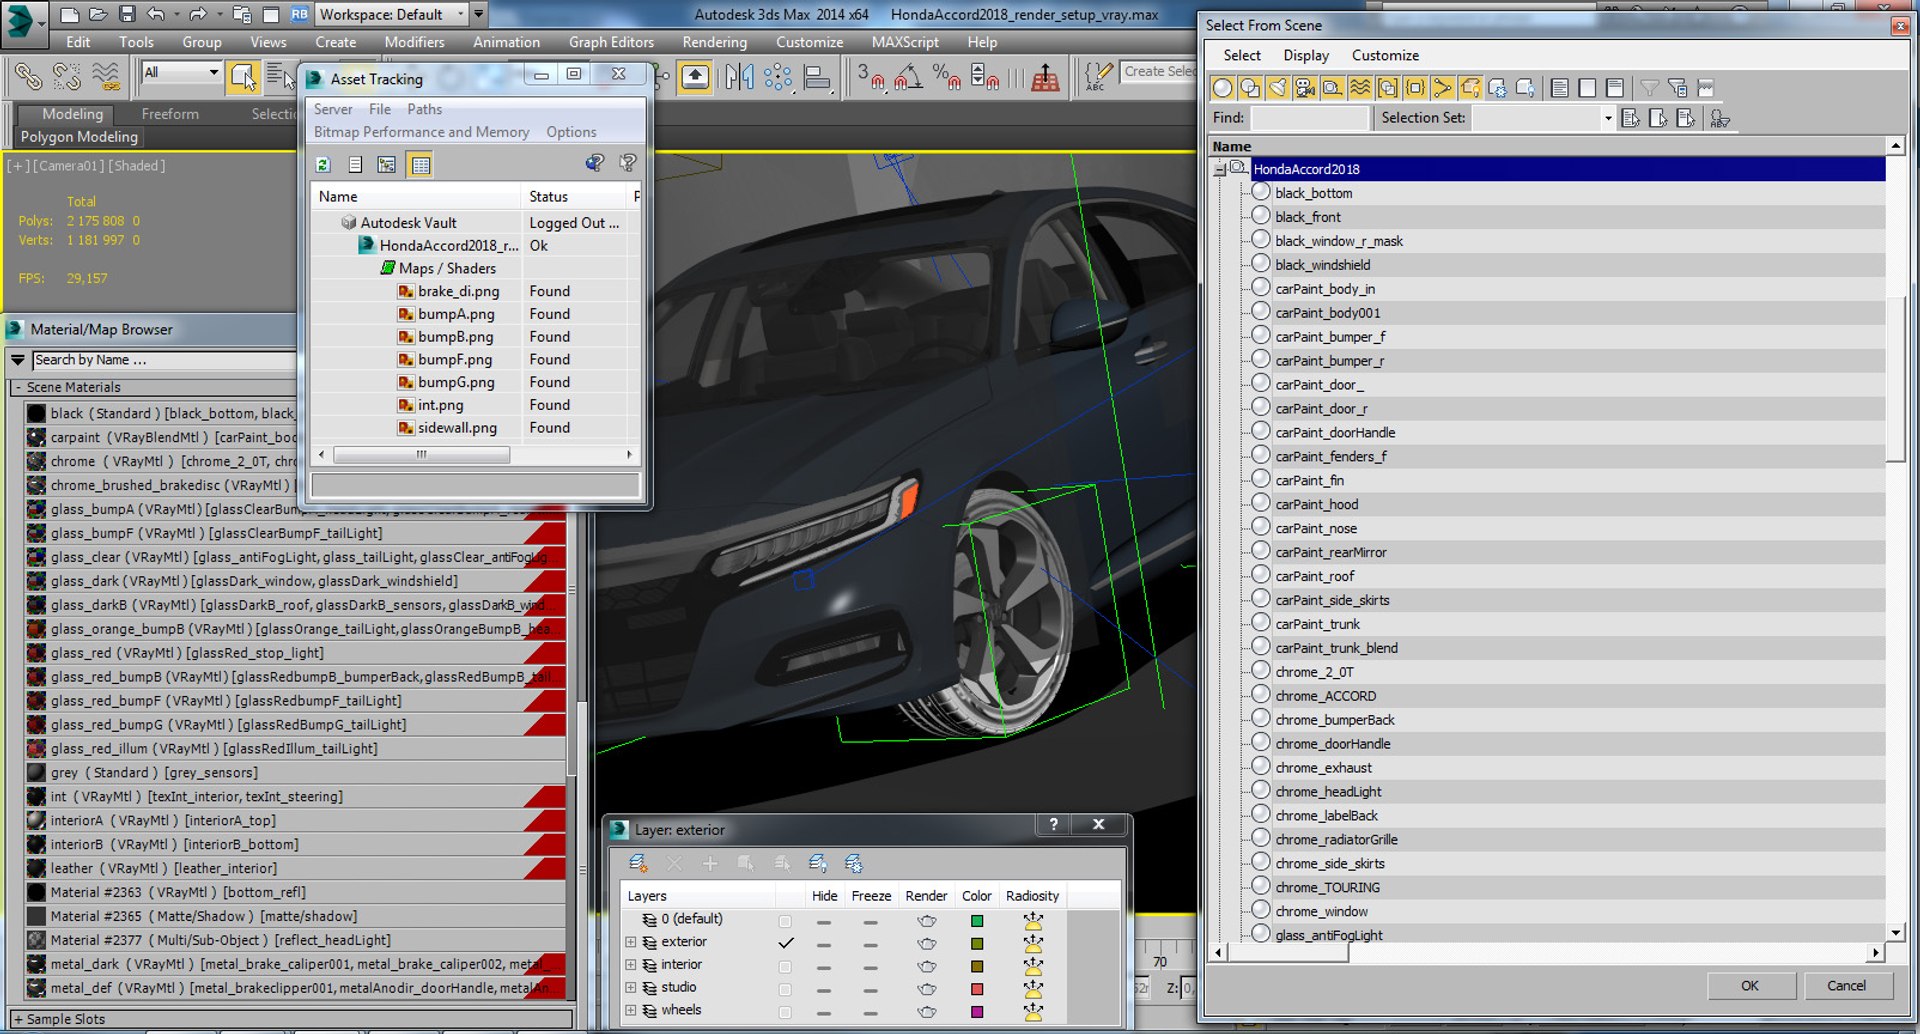Click Select All icon in Select From Scene
Screen dimensions: 1920x1034
pyautogui.click(x=1559, y=88)
